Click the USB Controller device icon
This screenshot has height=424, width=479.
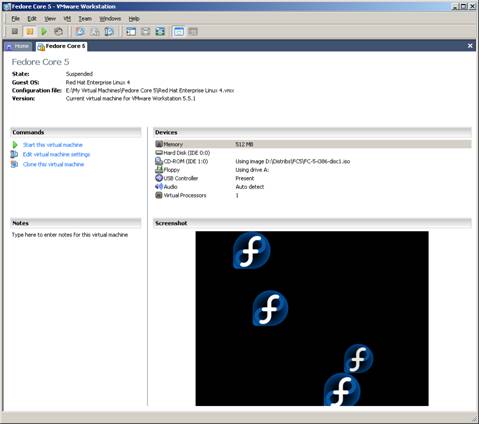pos(159,178)
